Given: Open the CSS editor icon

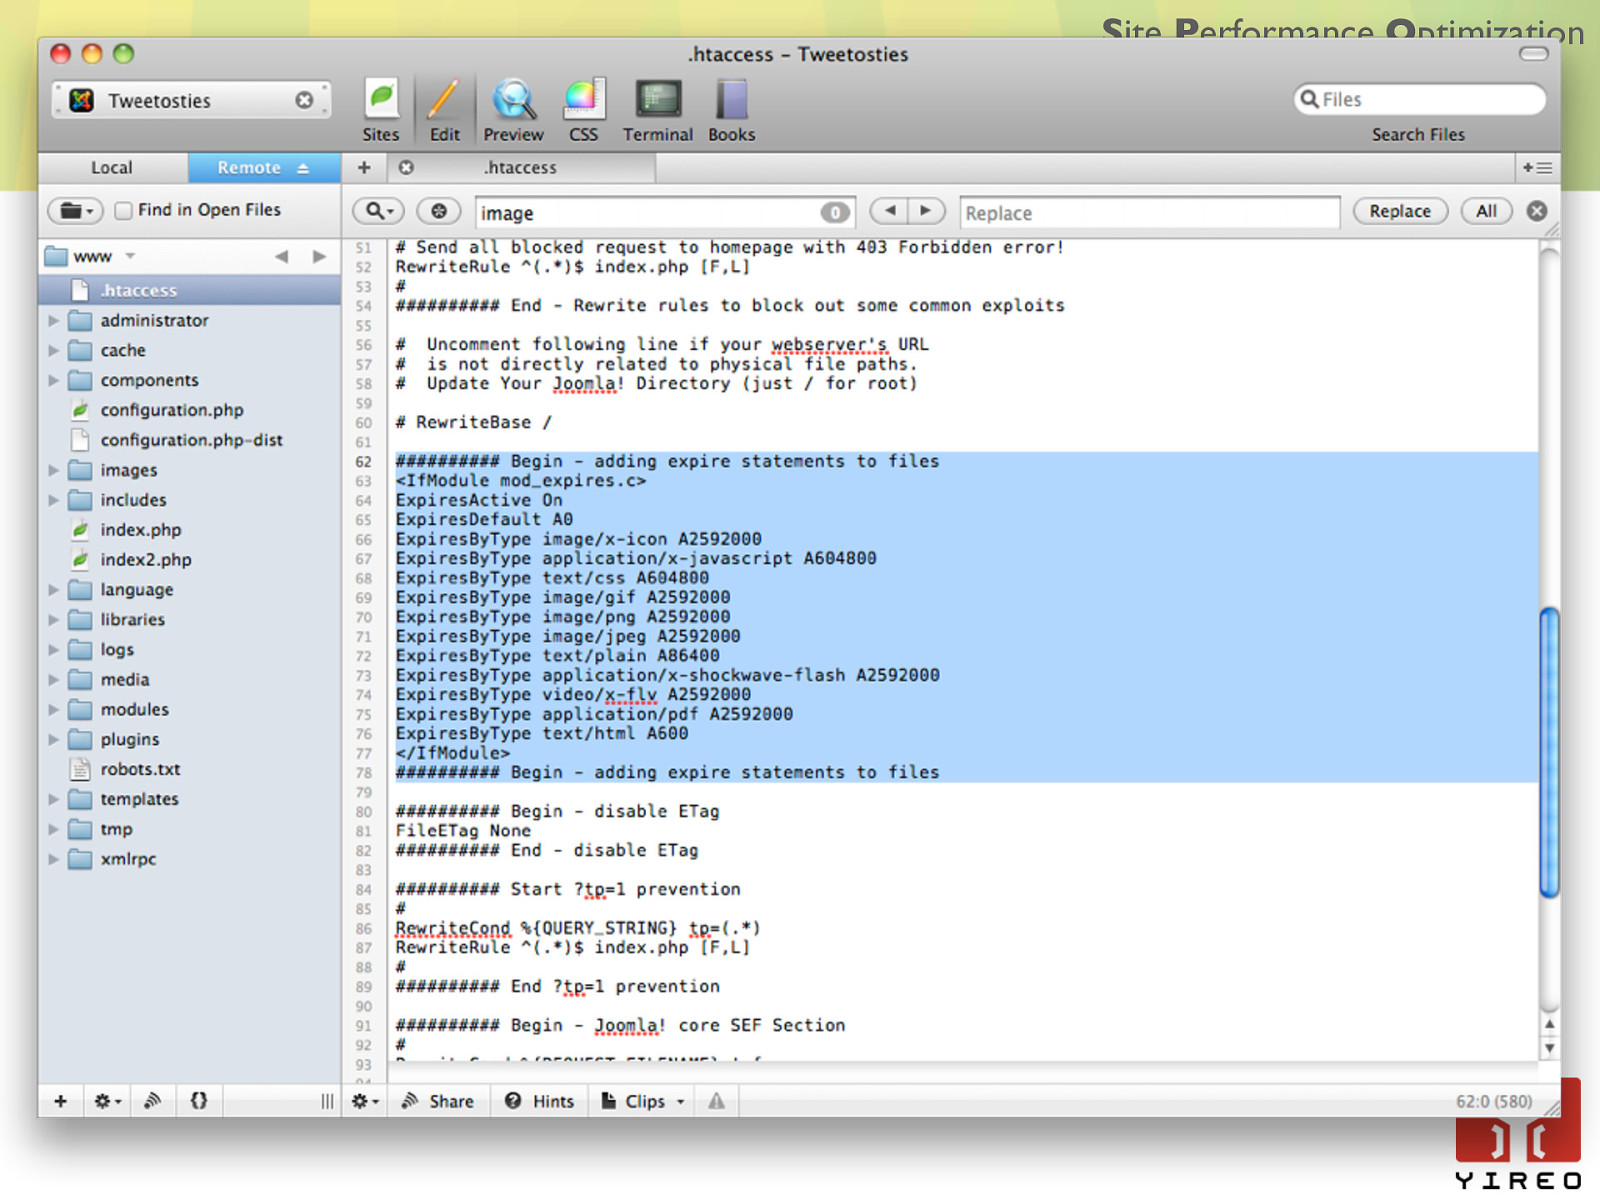Looking at the screenshot, I should click(584, 110).
